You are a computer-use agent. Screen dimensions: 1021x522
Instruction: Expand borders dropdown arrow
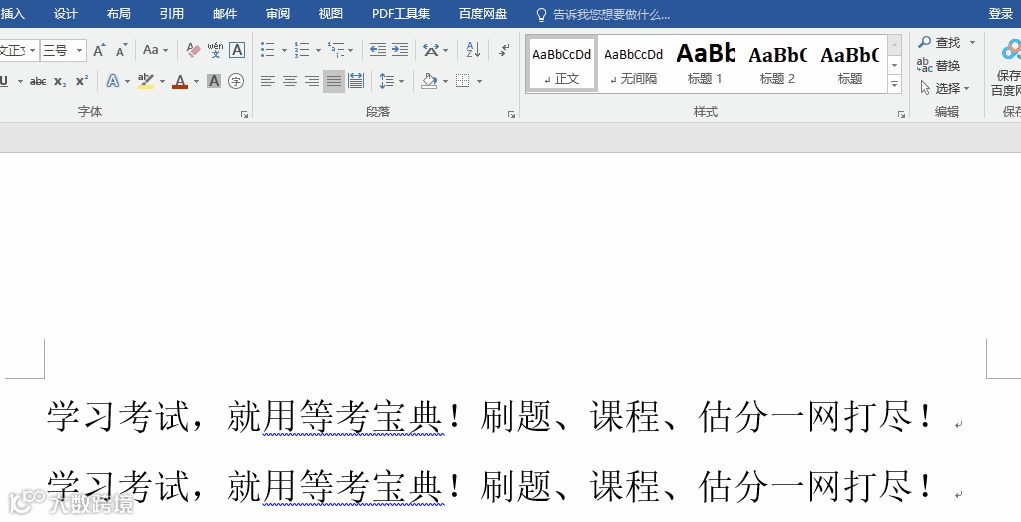tap(479, 81)
